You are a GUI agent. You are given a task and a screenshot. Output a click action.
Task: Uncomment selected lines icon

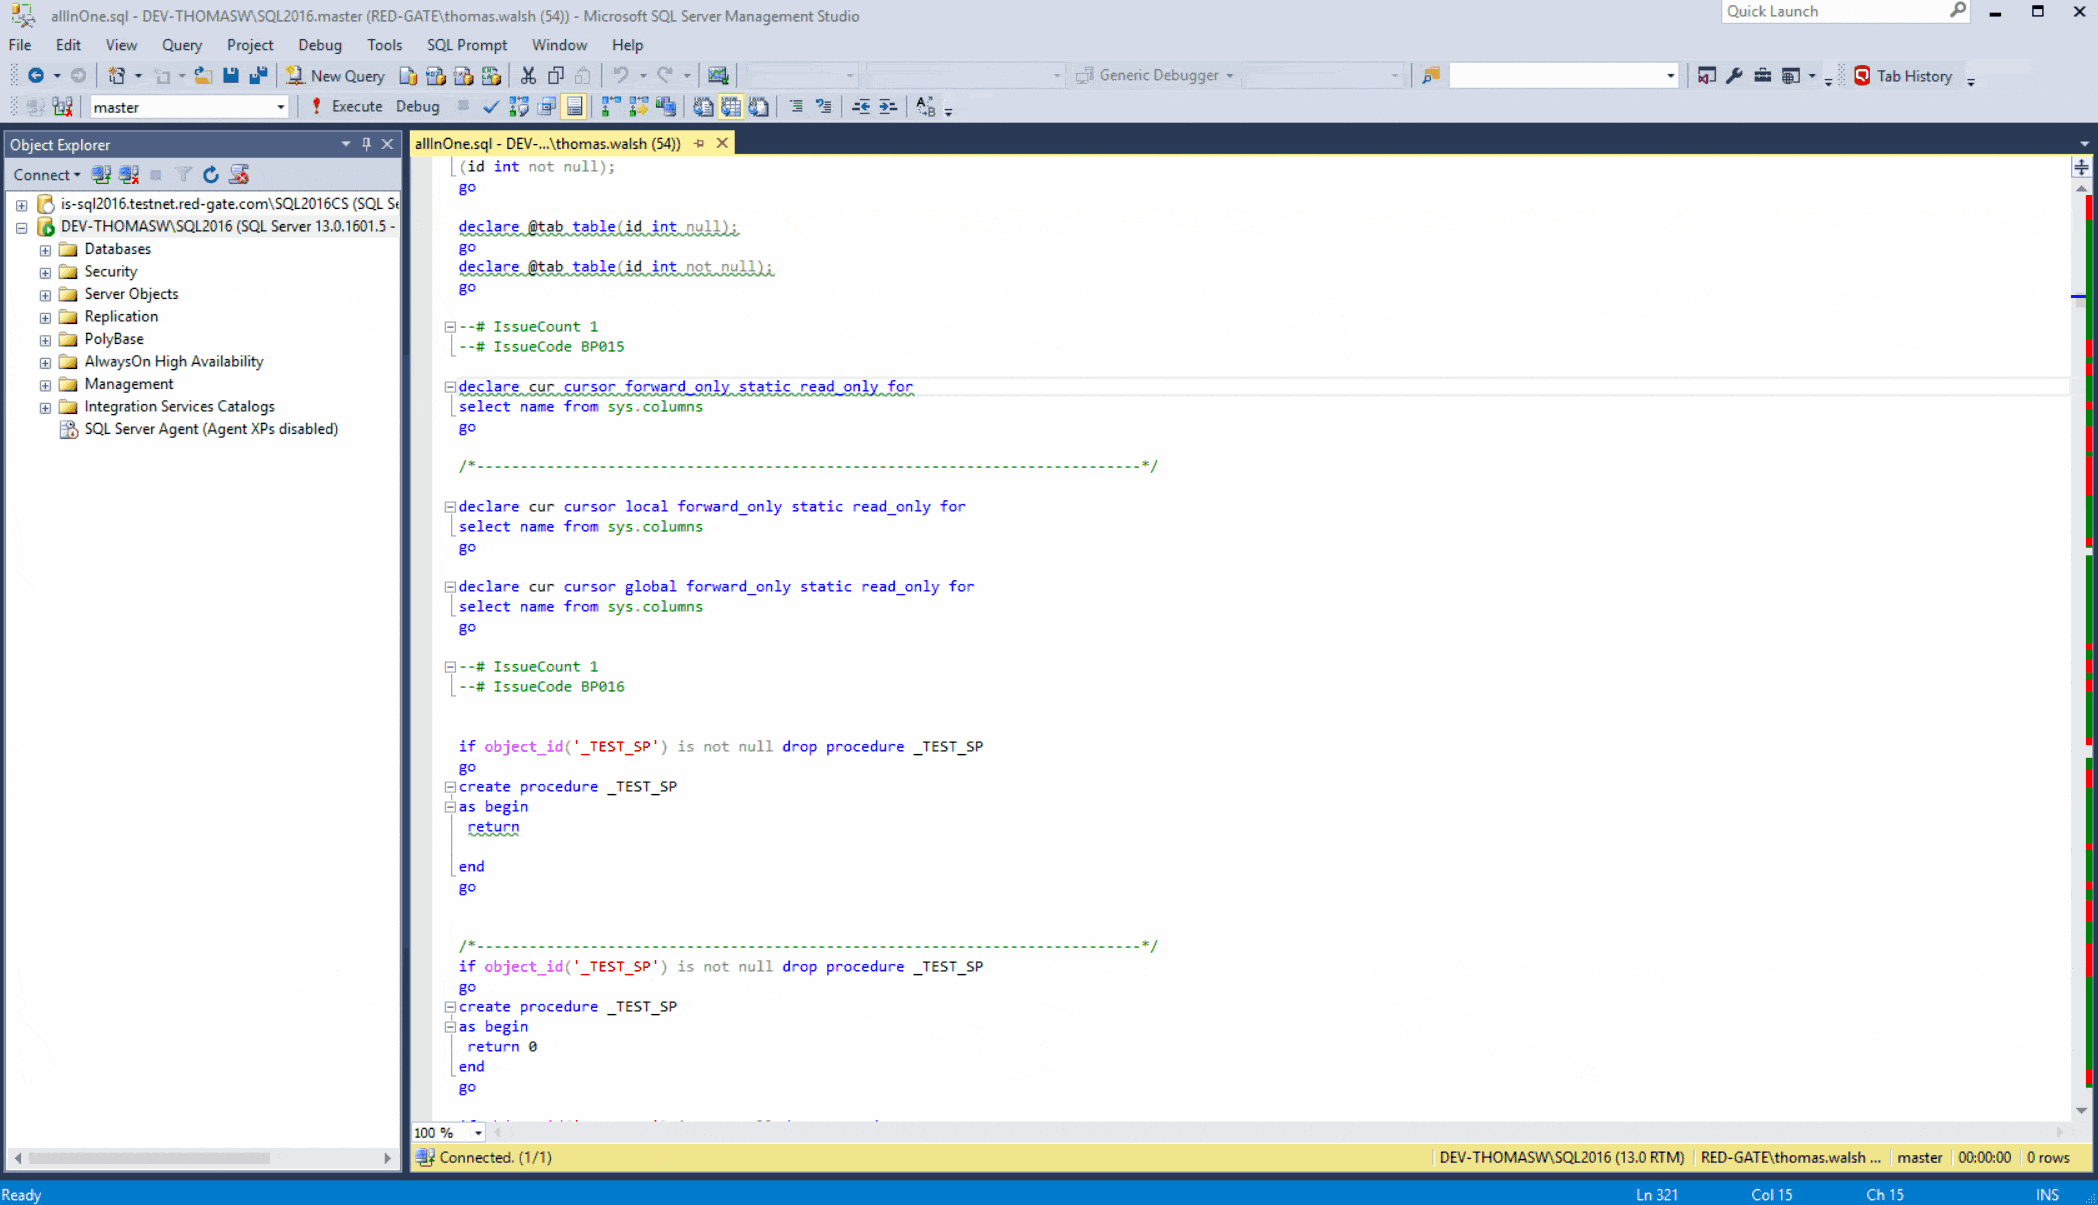(x=824, y=107)
